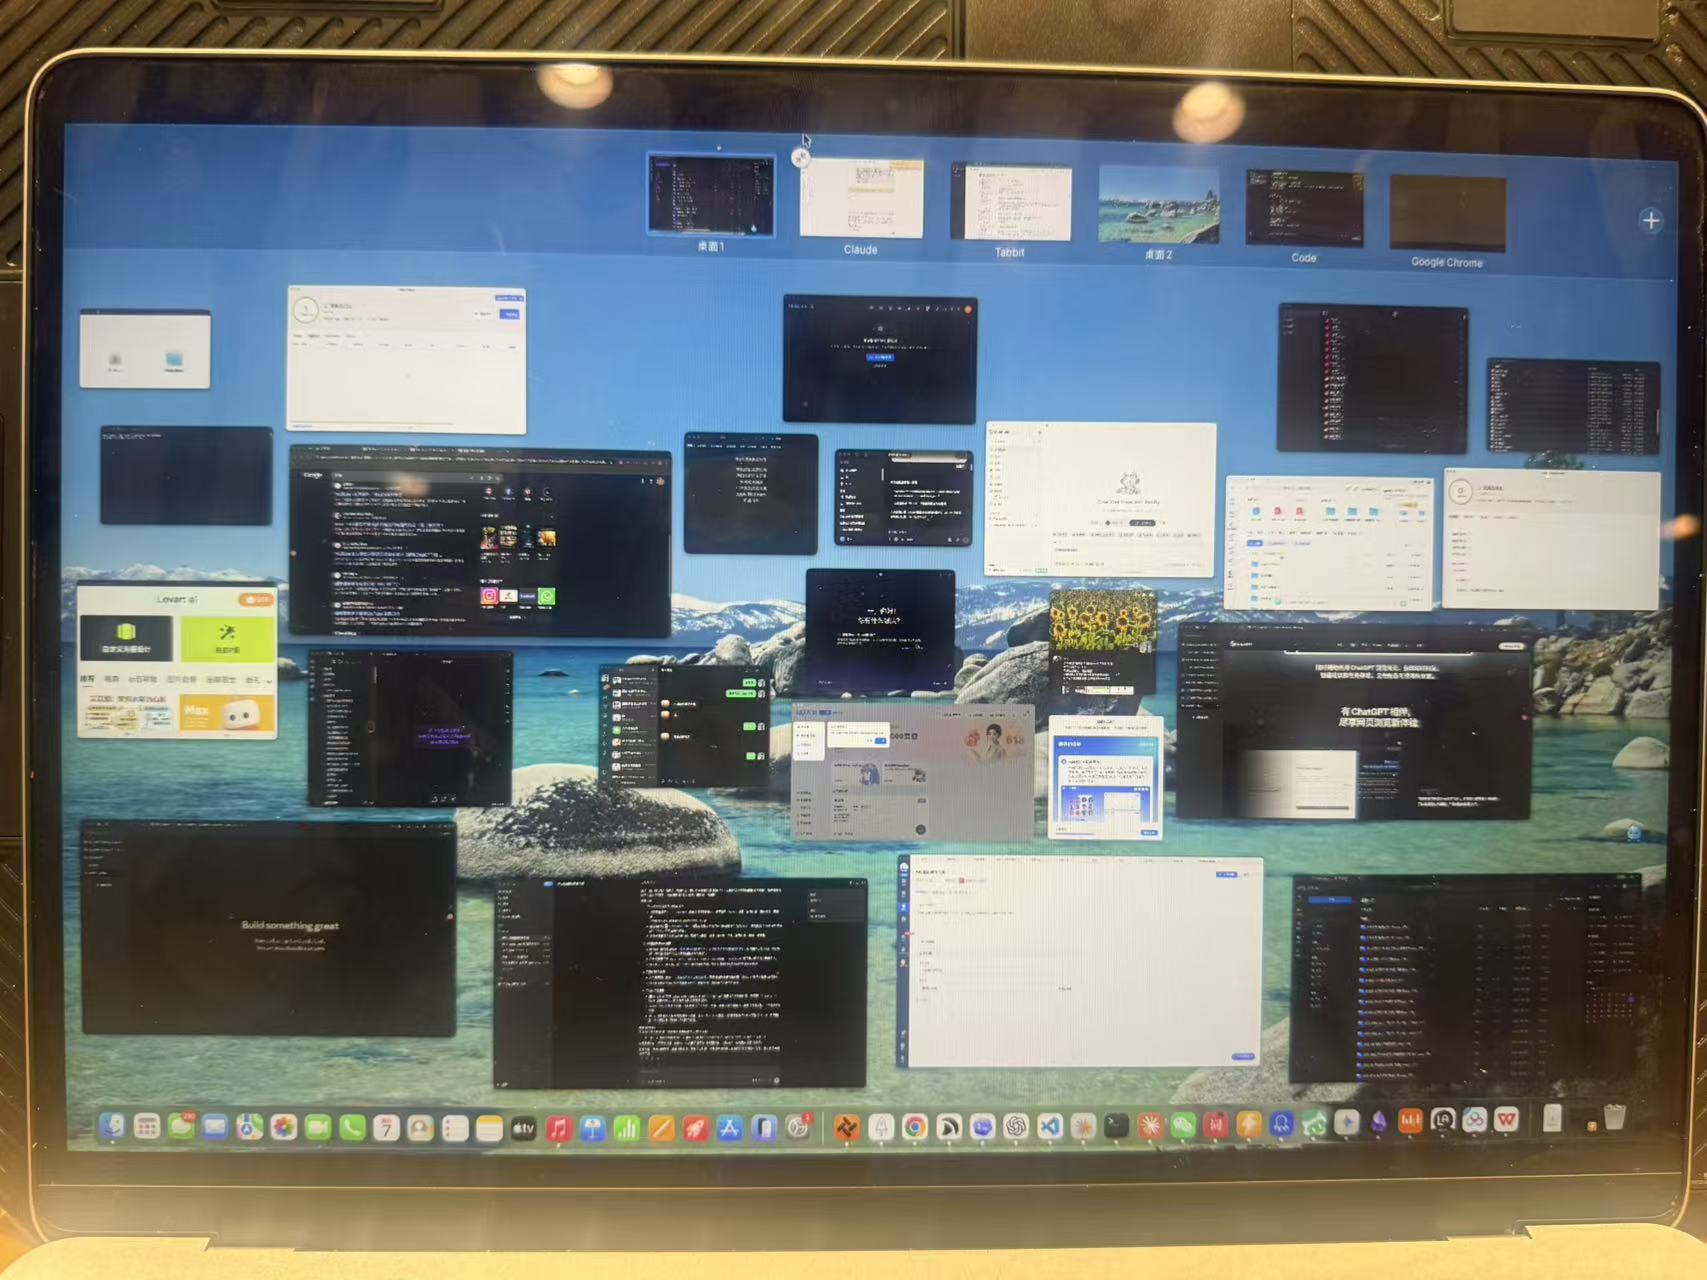Select the sunflower photo window
The width and height of the screenshot is (1707, 1280).
(x=1102, y=641)
